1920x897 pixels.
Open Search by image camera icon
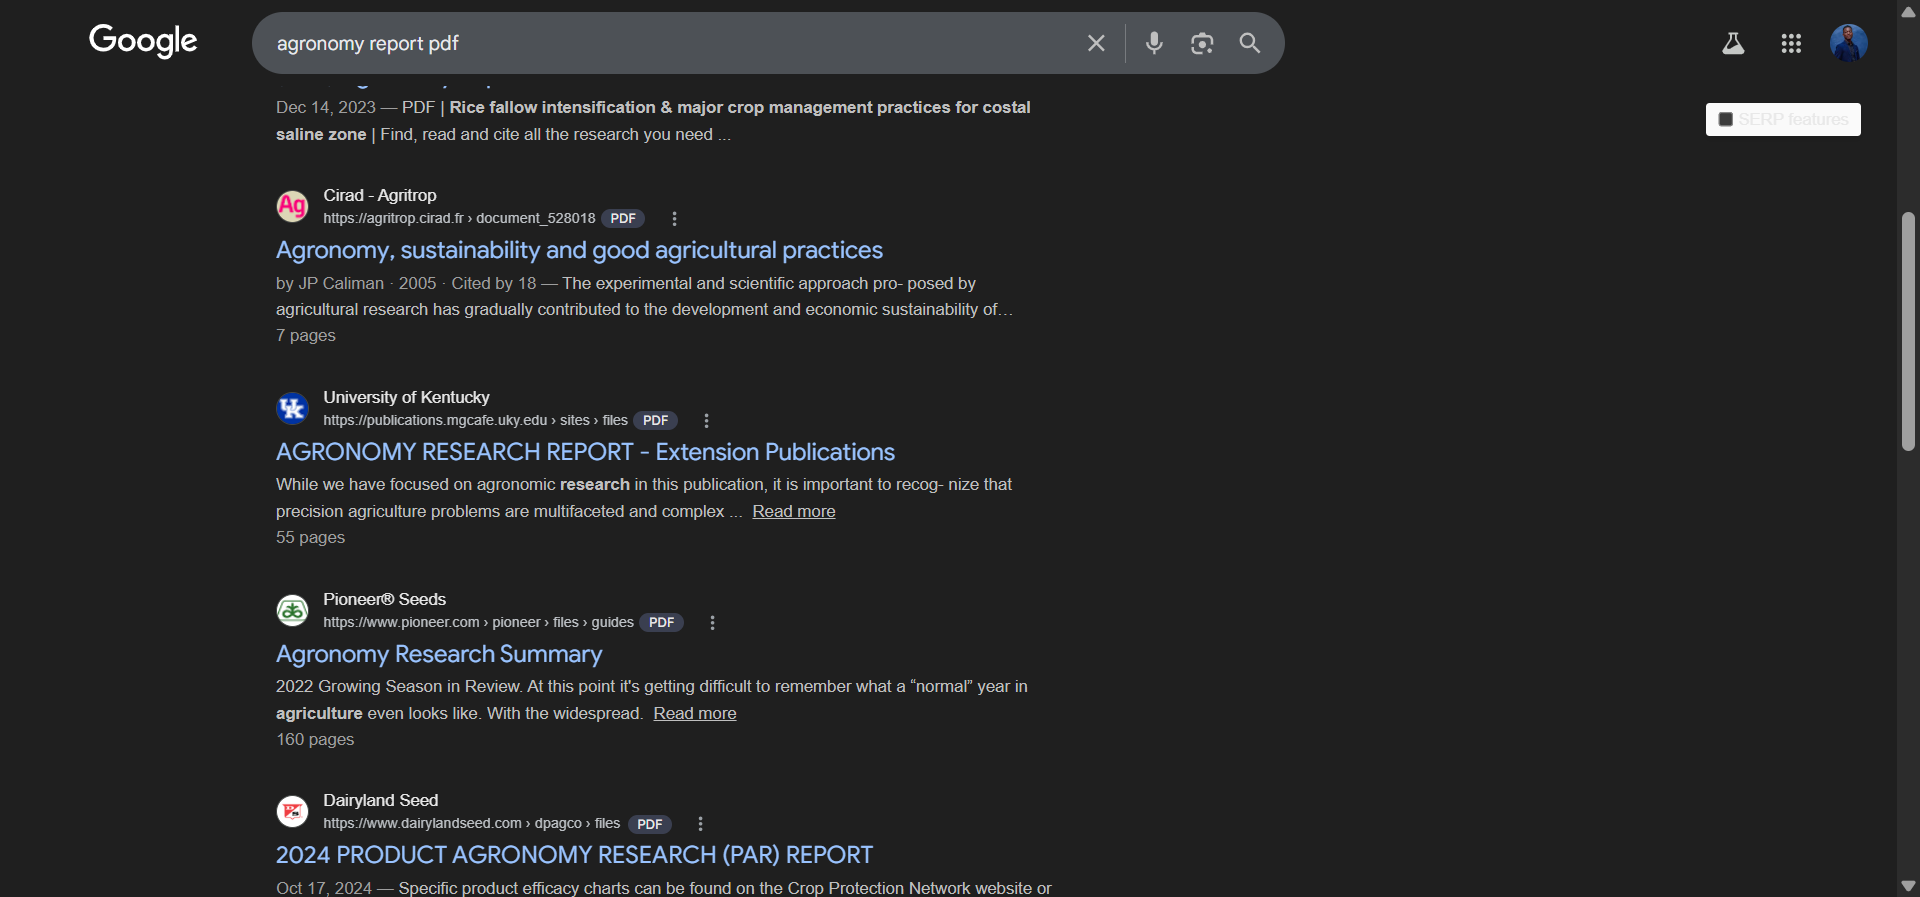tap(1202, 43)
